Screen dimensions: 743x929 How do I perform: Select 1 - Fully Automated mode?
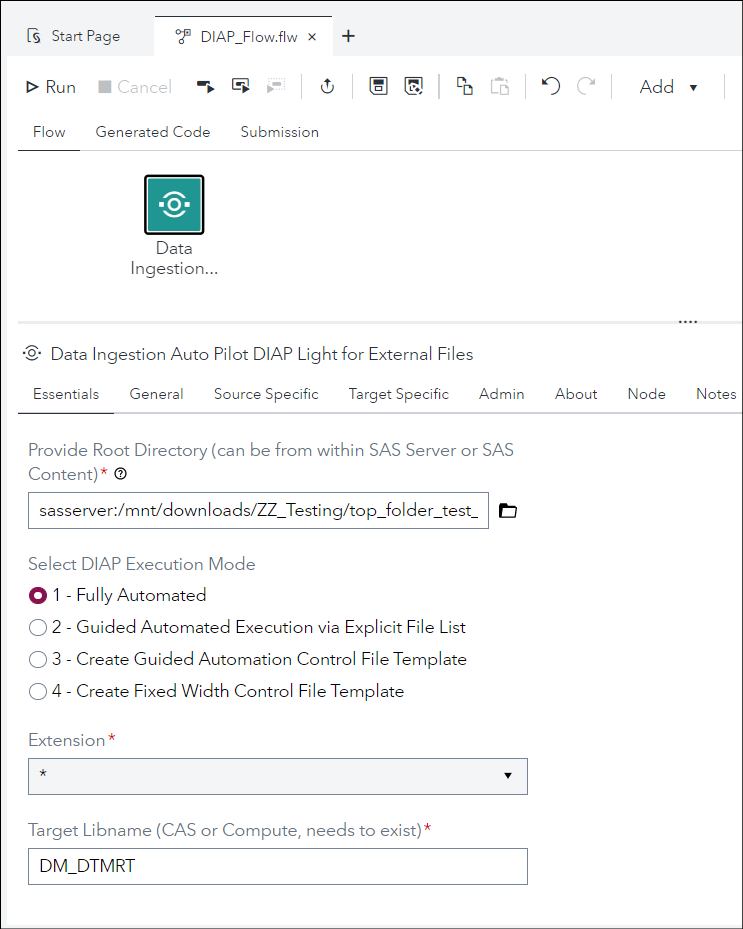pyautogui.click(x=38, y=595)
